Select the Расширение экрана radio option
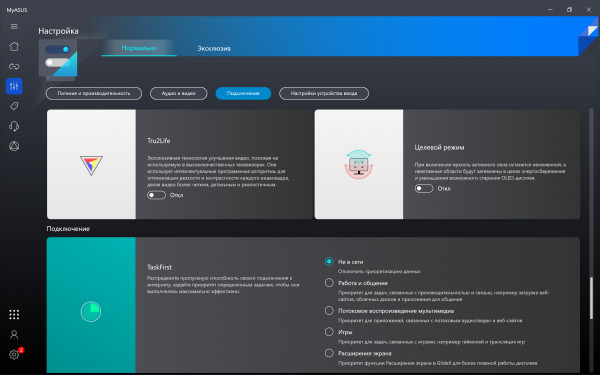This screenshot has height=375, width=600. 329,353
